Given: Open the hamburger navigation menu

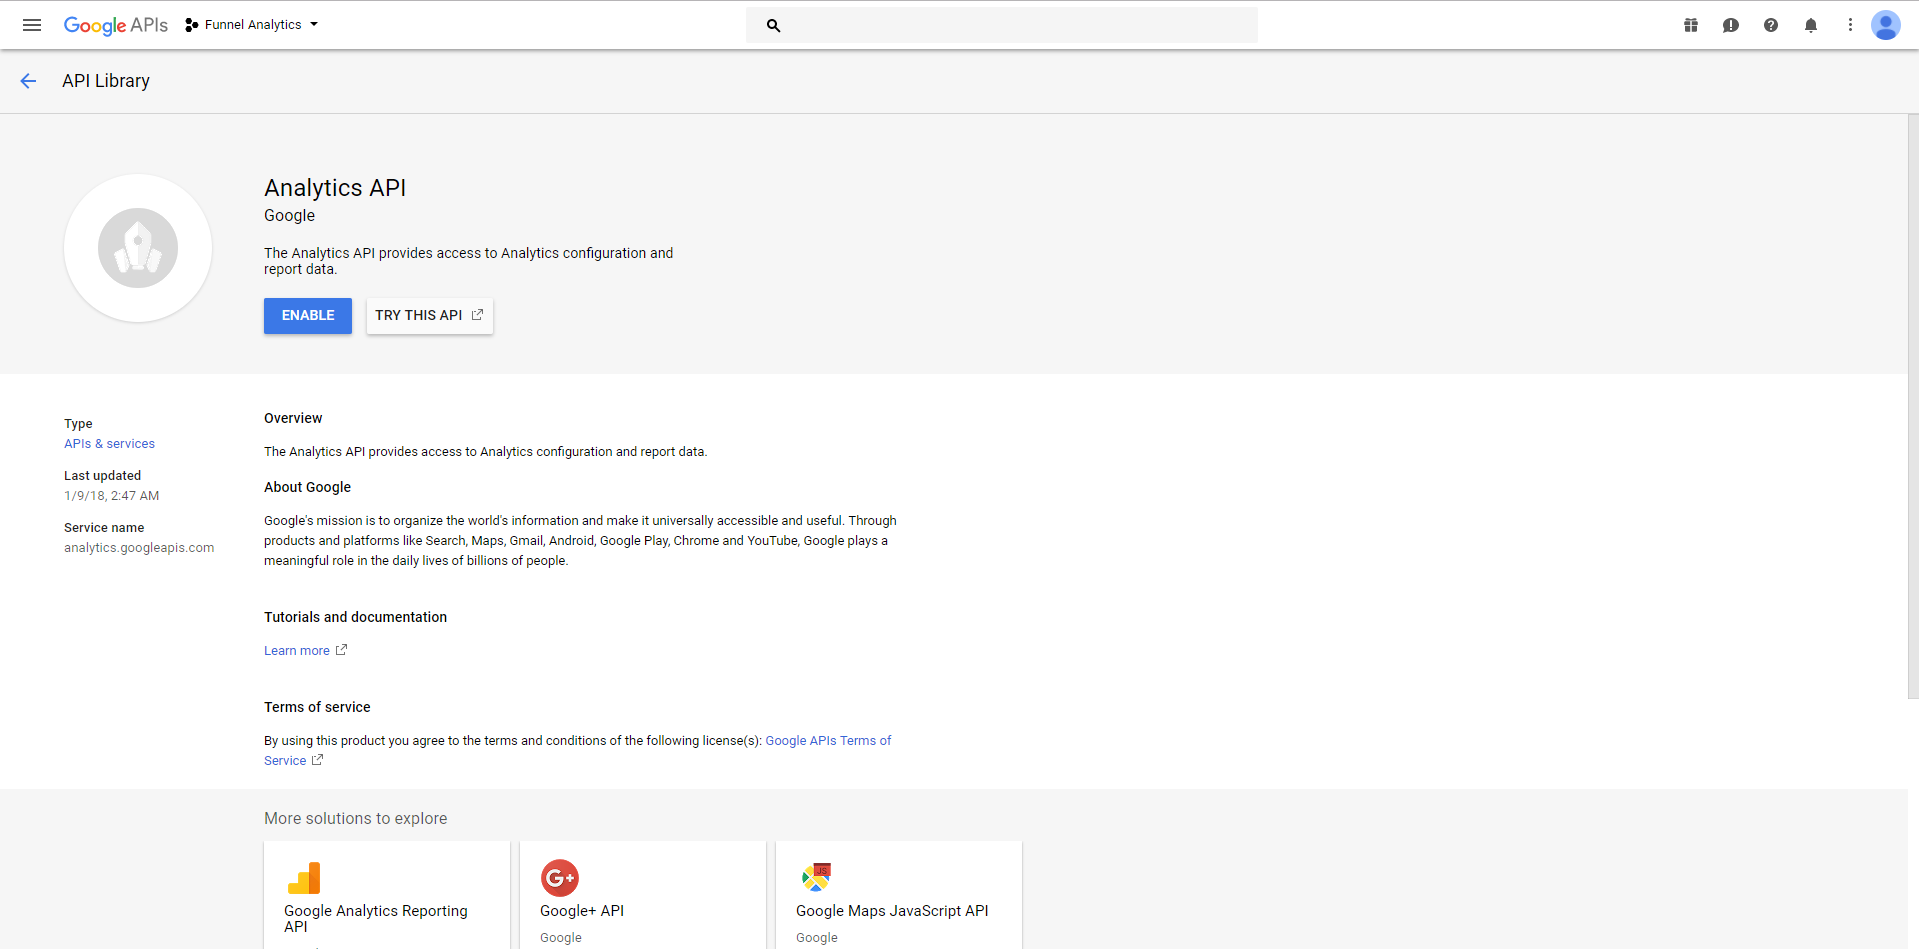Looking at the screenshot, I should pyautogui.click(x=32, y=25).
